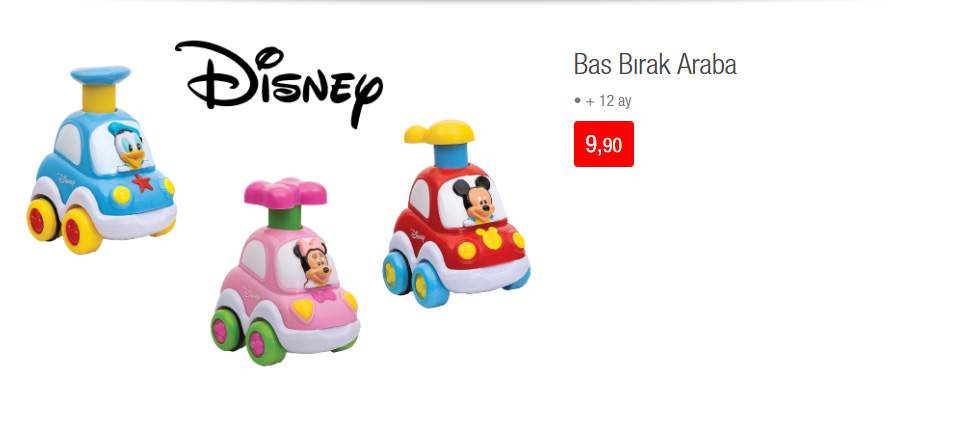Select the pink Minnie Mouse toy car

pos(285,272)
